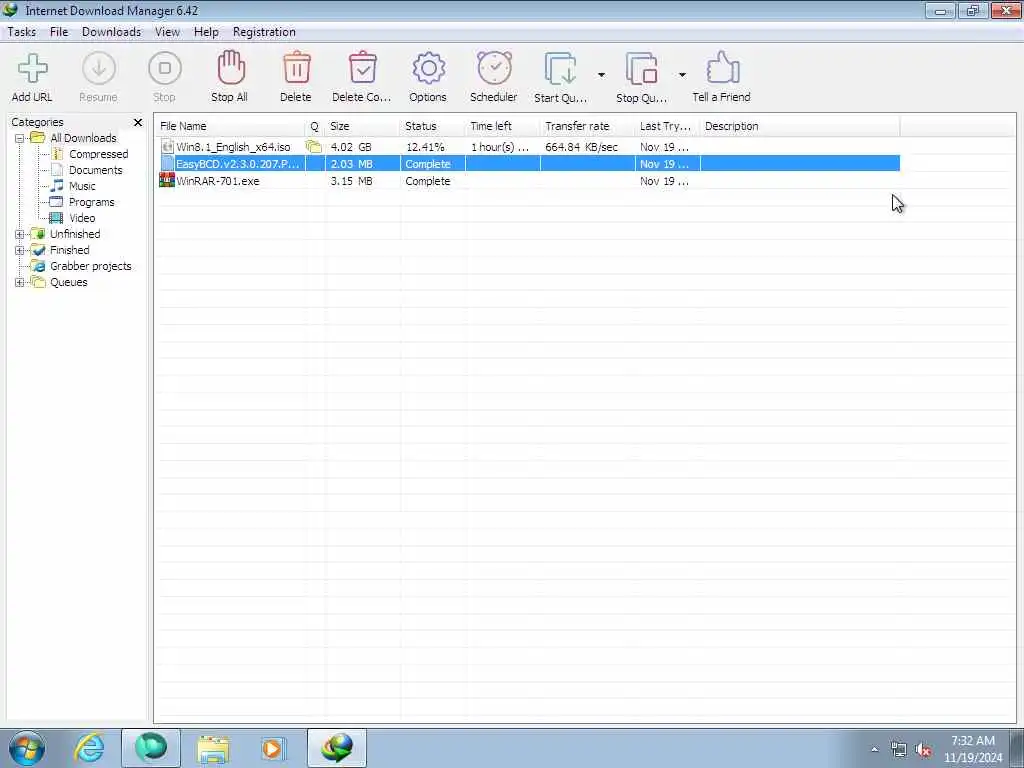Select Grabber projects in categories
1024x768 pixels.
pyautogui.click(x=91, y=266)
